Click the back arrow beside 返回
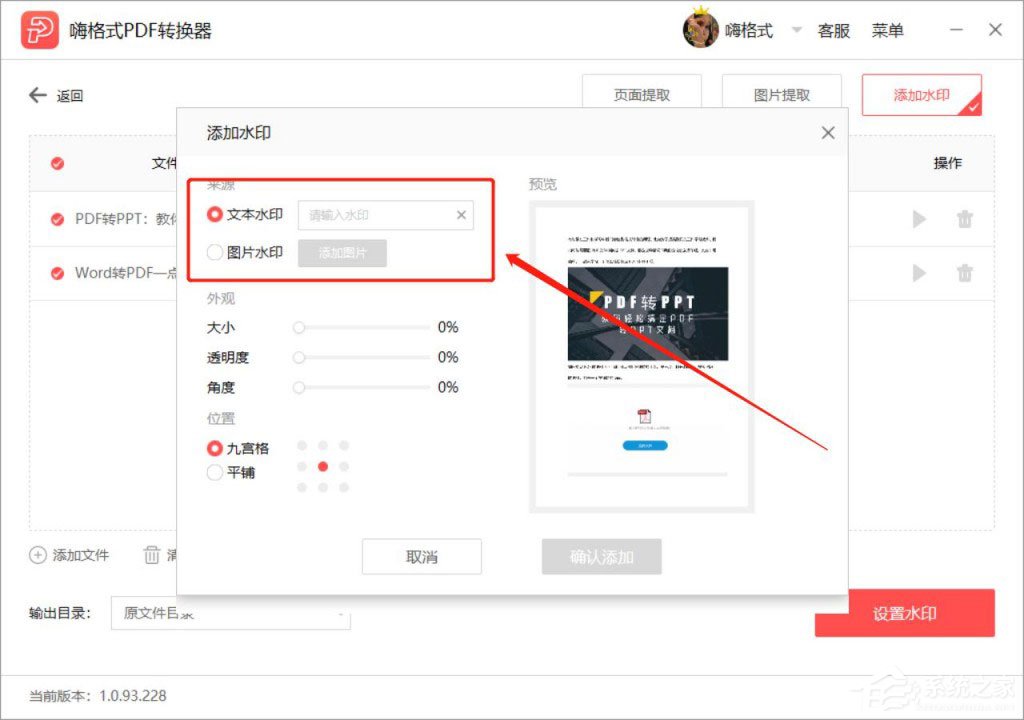The height and width of the screenshot is (720, 1024). [x=36, y=95]
